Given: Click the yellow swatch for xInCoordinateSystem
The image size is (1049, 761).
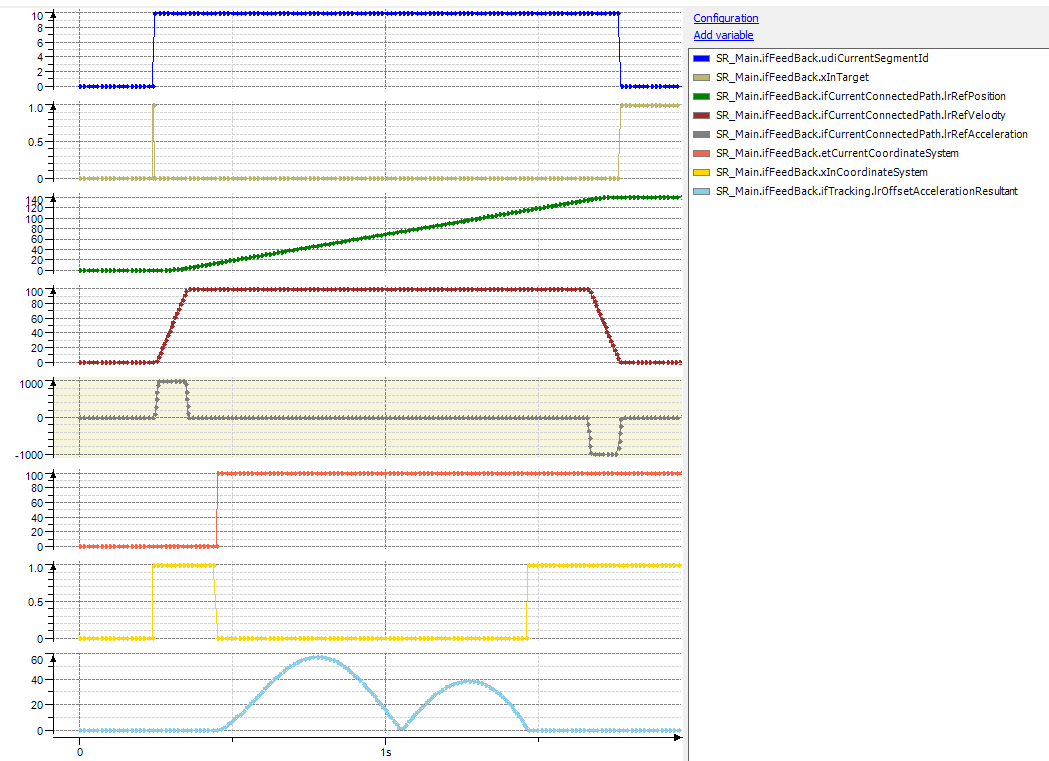Looking at the screenshot, I should [701, 173].
